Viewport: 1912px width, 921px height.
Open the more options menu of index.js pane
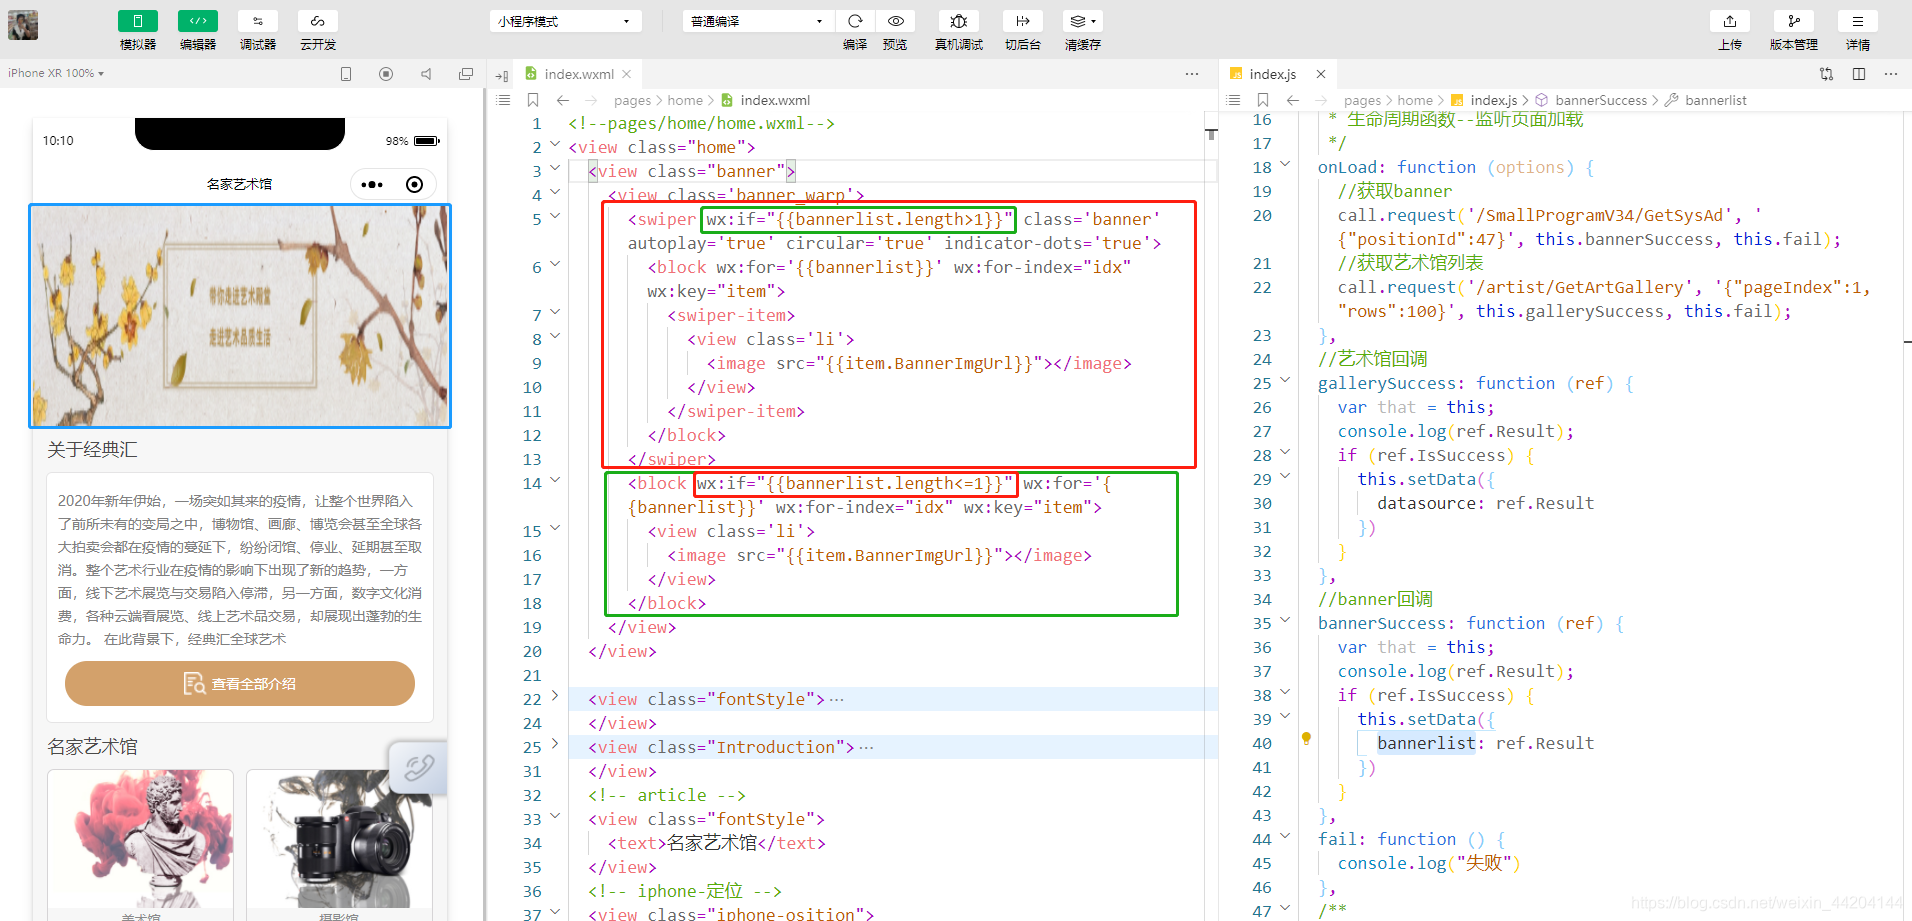[1890, 74]
